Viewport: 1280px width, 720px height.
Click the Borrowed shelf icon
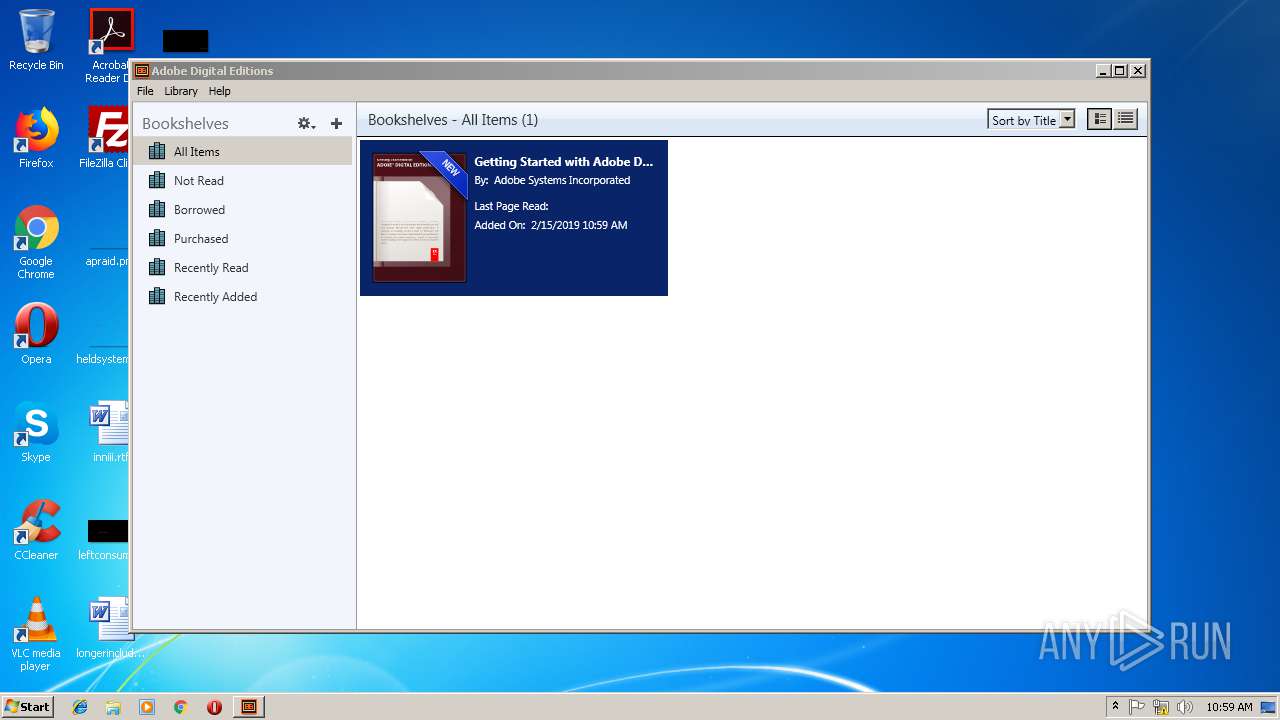(156, 209)
